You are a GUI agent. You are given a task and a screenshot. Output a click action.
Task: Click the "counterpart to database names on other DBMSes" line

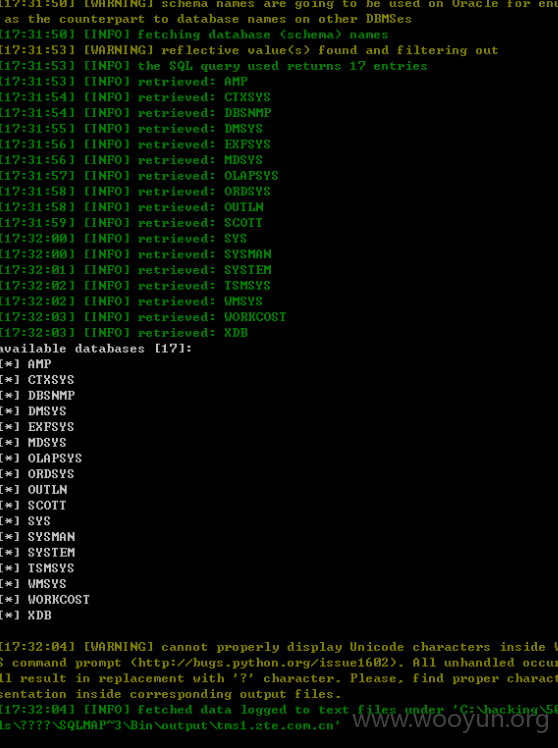coord(206,20)
